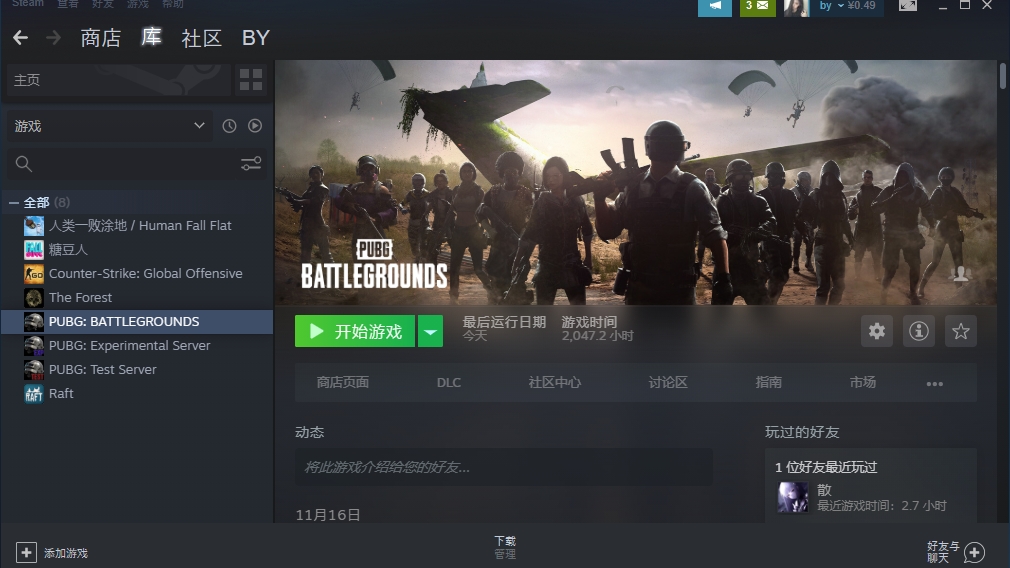Image resolution: width=1010 pixels, height=568 pixels.
Task: Switch library to grid view icon
Action: click(x=251, y=80)
